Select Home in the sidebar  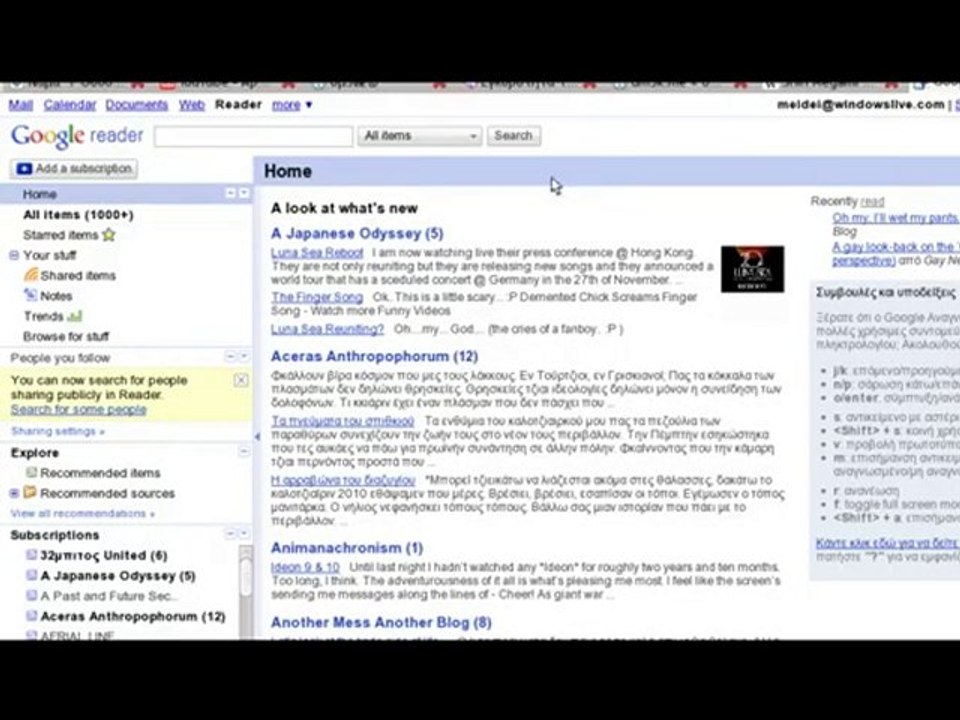[40, 194]
